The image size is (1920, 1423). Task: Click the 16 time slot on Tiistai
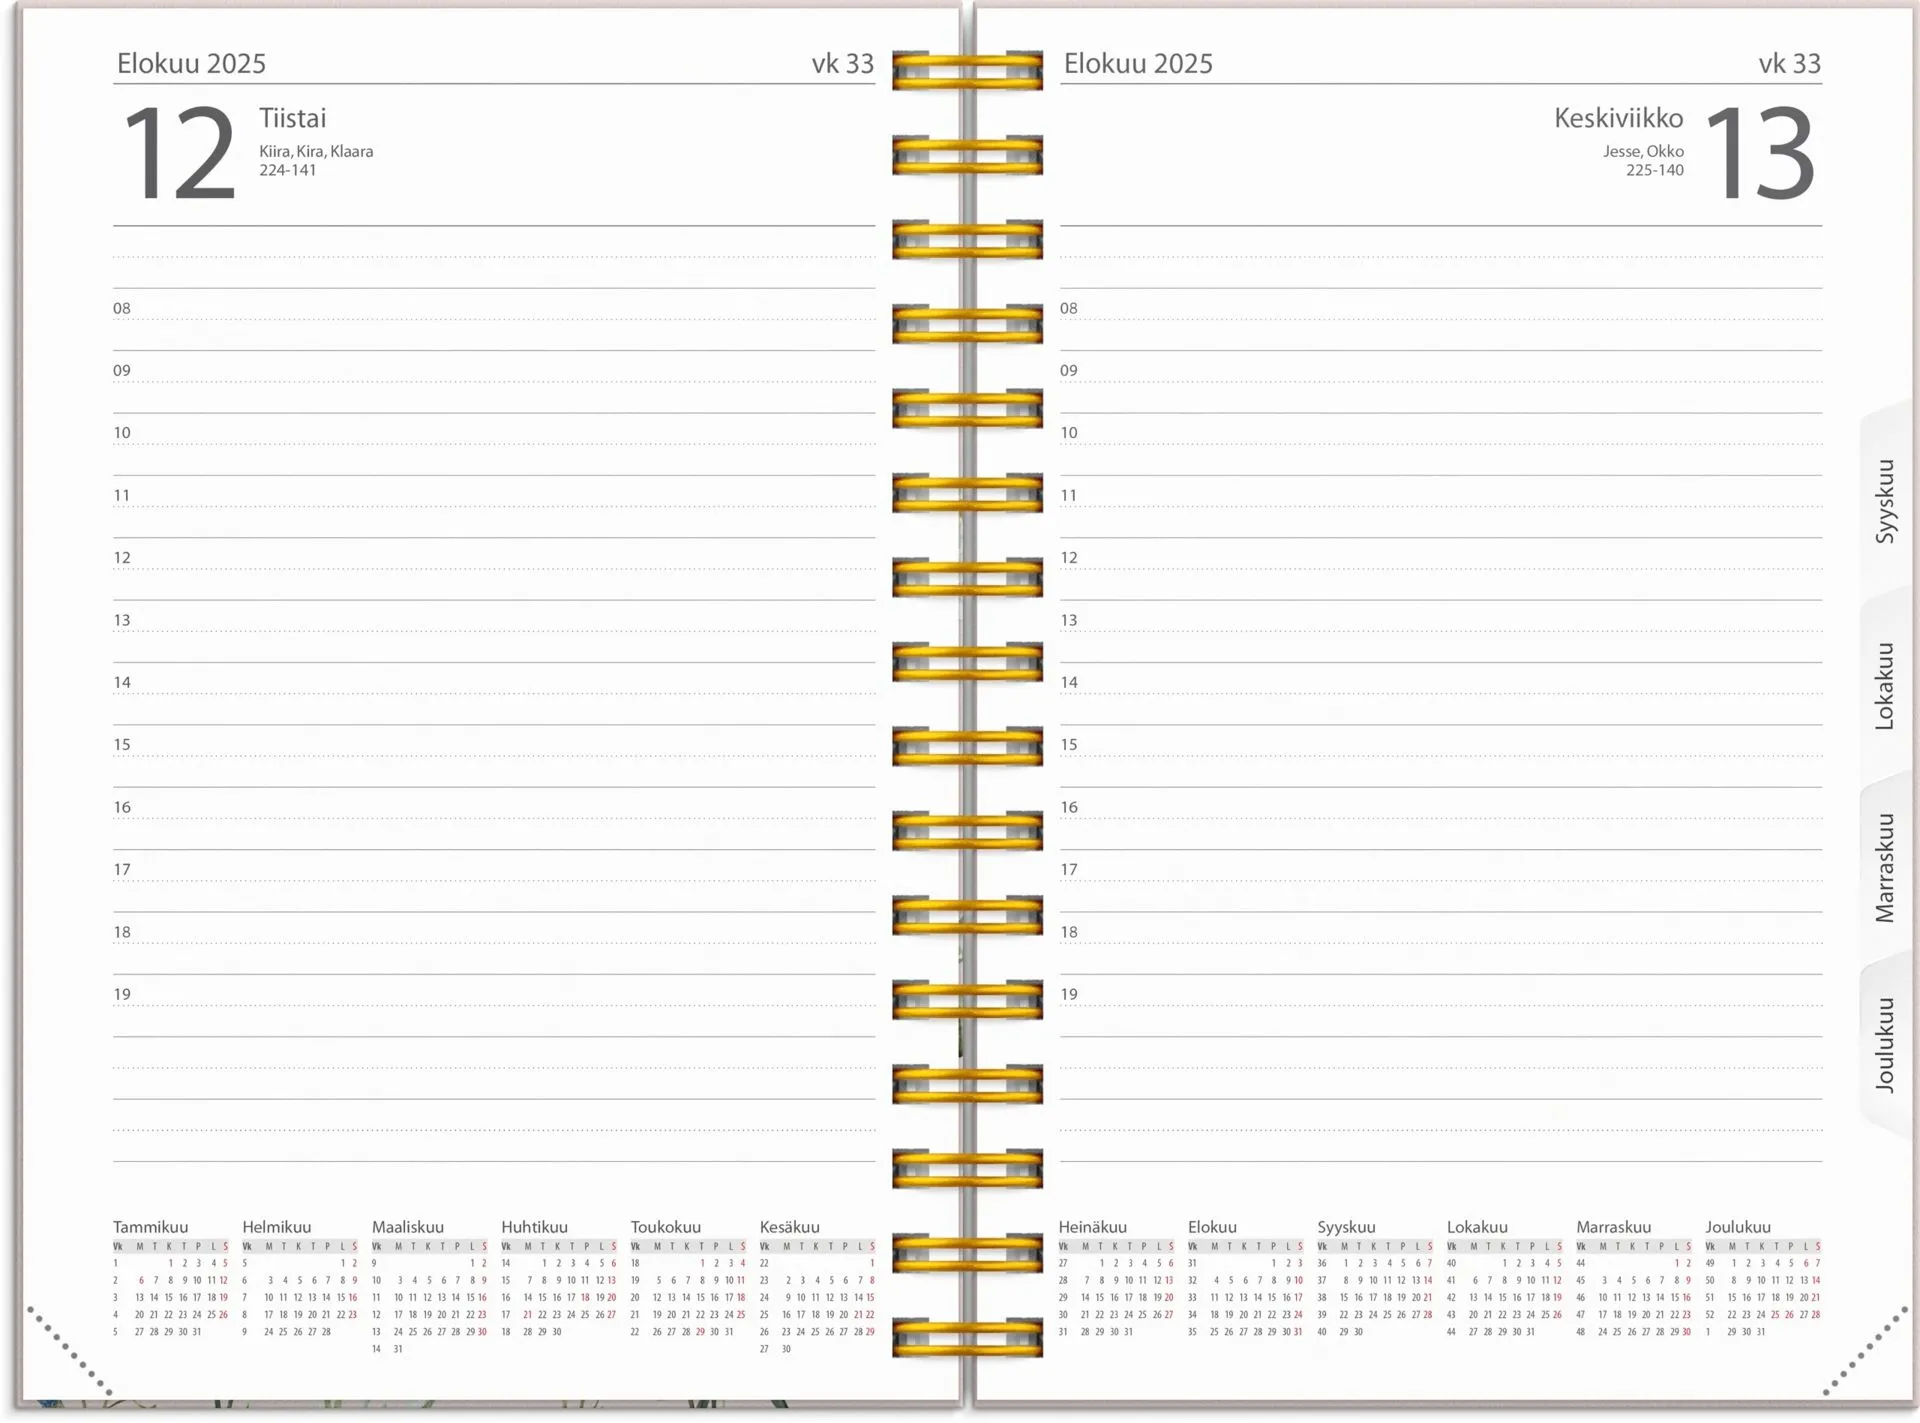(494, 818)
